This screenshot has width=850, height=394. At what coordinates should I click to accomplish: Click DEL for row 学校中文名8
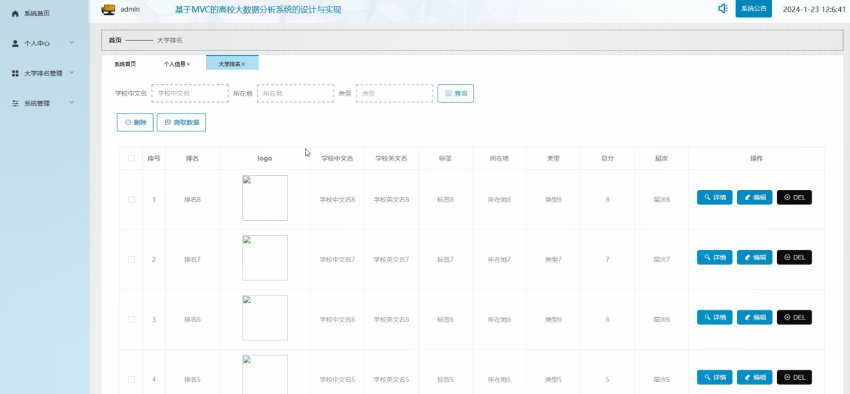click(794, 197)
